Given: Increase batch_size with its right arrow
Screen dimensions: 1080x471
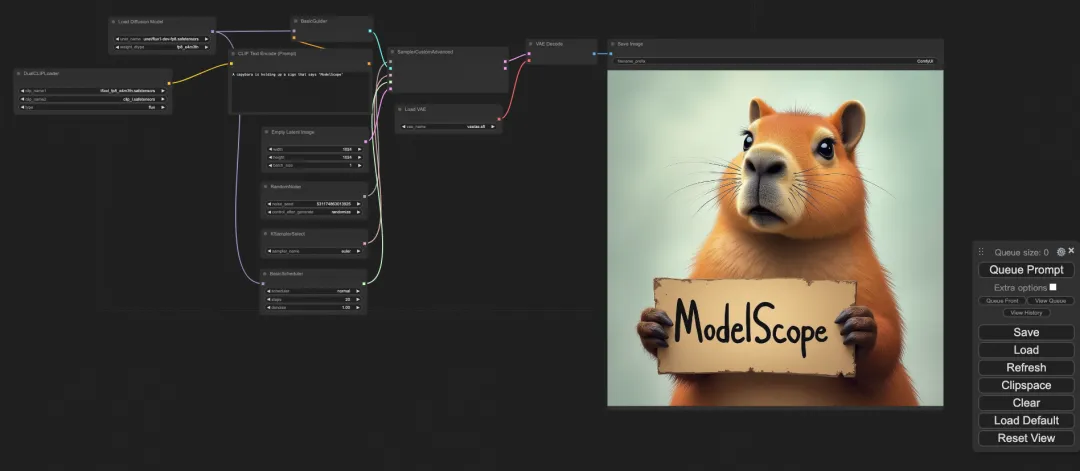Looking at the screenshot, I should (359, 165).
